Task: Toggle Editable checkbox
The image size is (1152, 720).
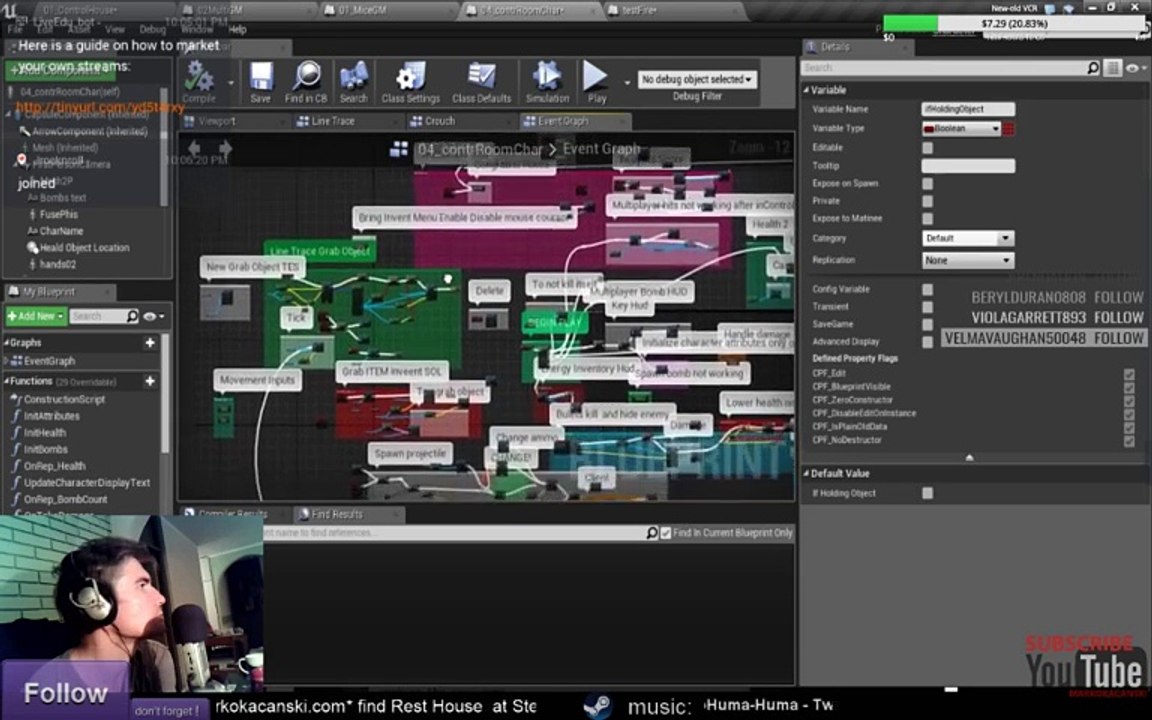Action: [x=928, y=148]
